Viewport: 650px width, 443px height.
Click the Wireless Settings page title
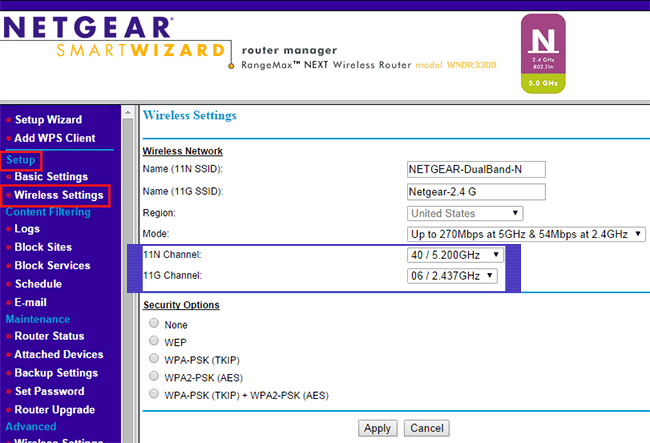[189, 115]
